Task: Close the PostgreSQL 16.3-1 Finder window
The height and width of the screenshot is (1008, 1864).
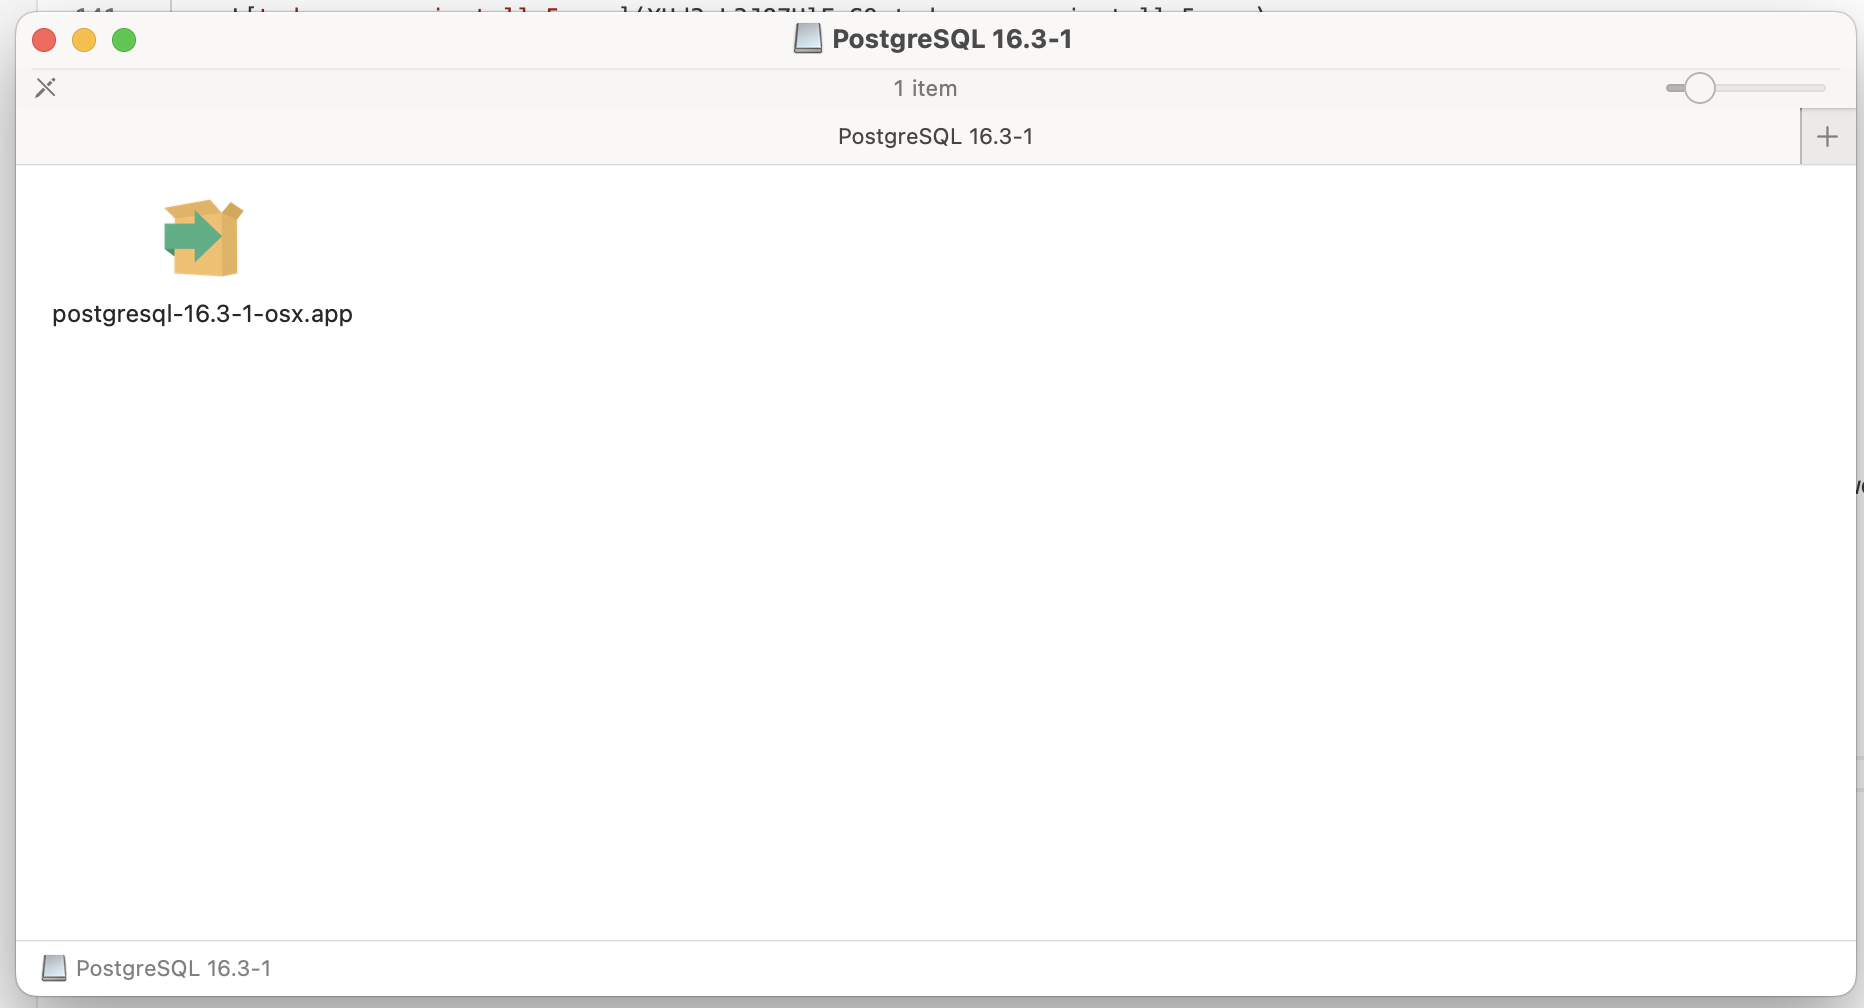Action: (44, 40)
